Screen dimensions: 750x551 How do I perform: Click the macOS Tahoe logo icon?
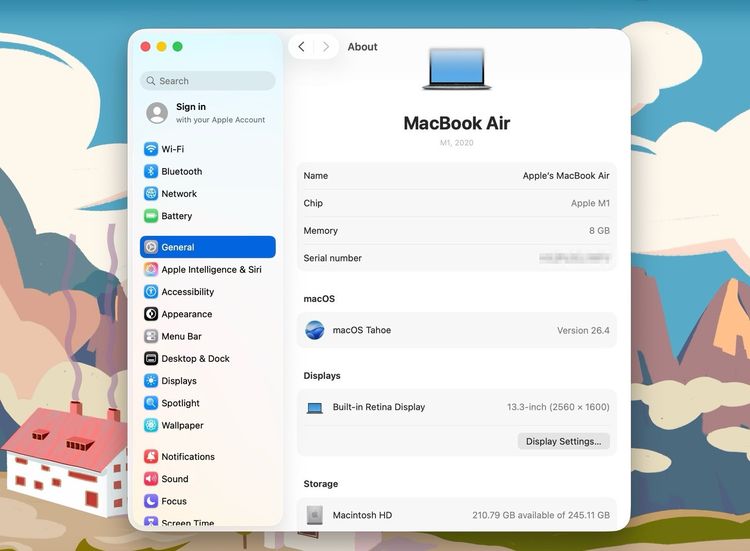coord(315,330)
